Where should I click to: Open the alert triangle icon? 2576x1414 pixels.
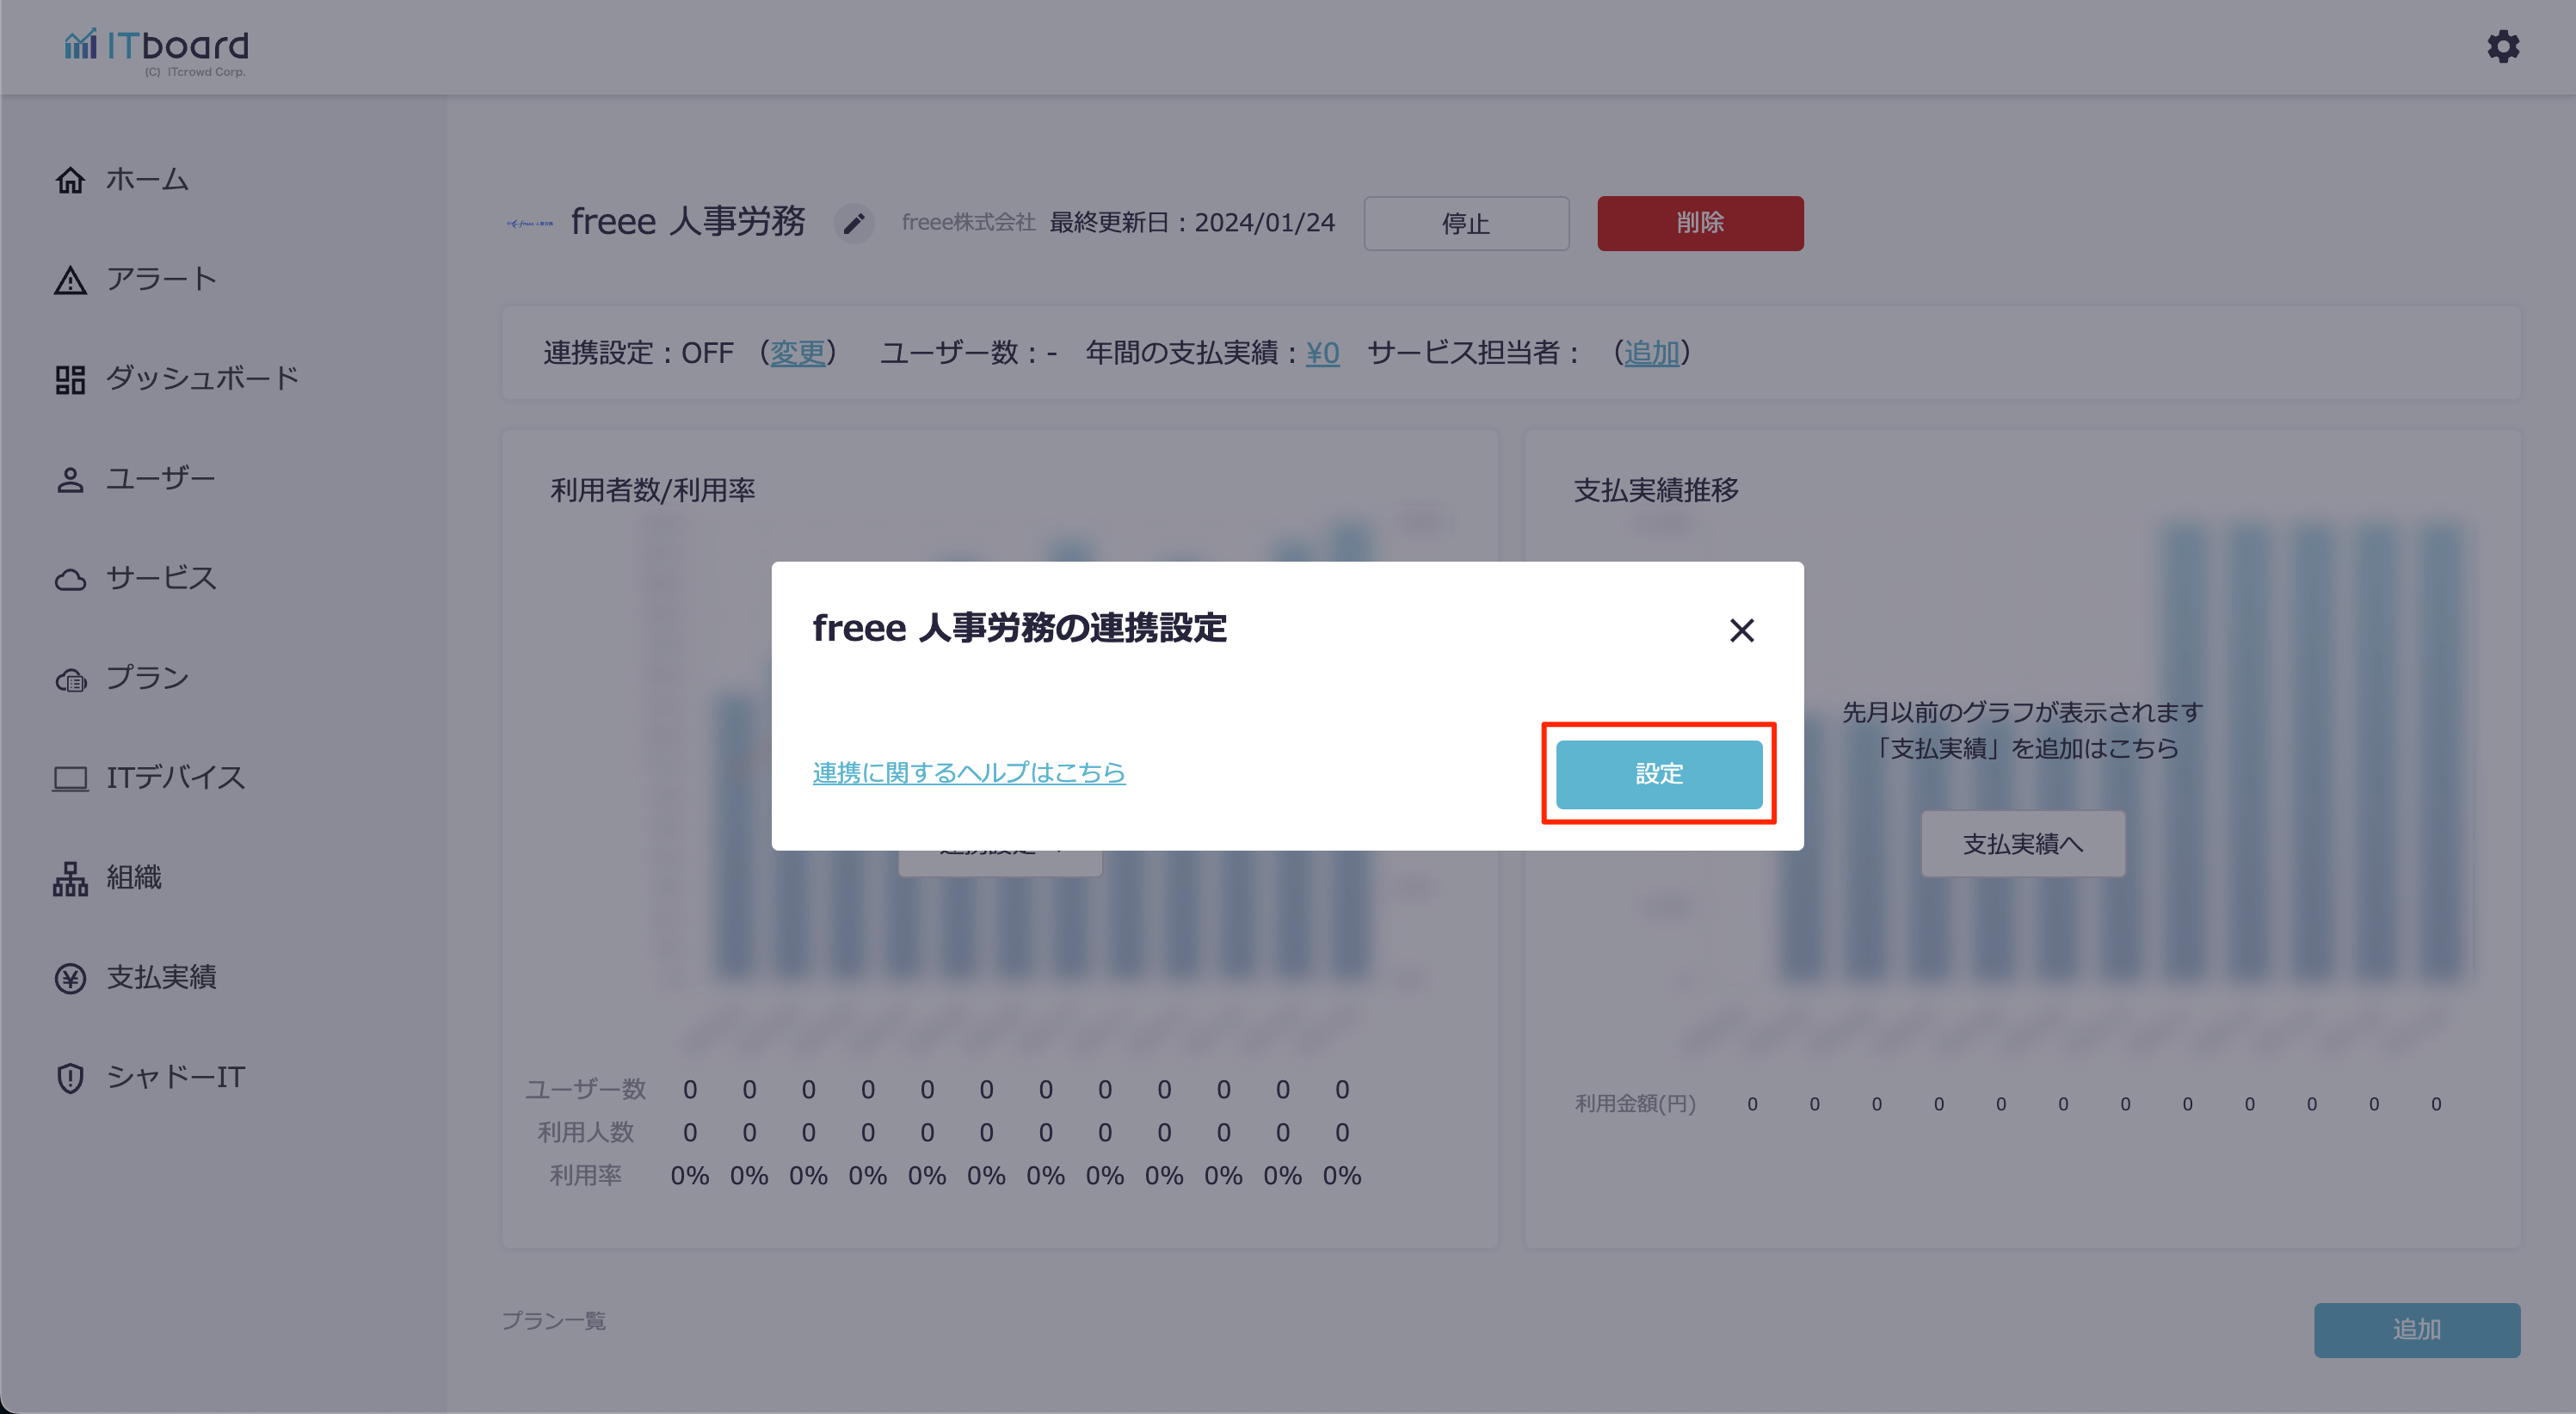pos(70,280)
